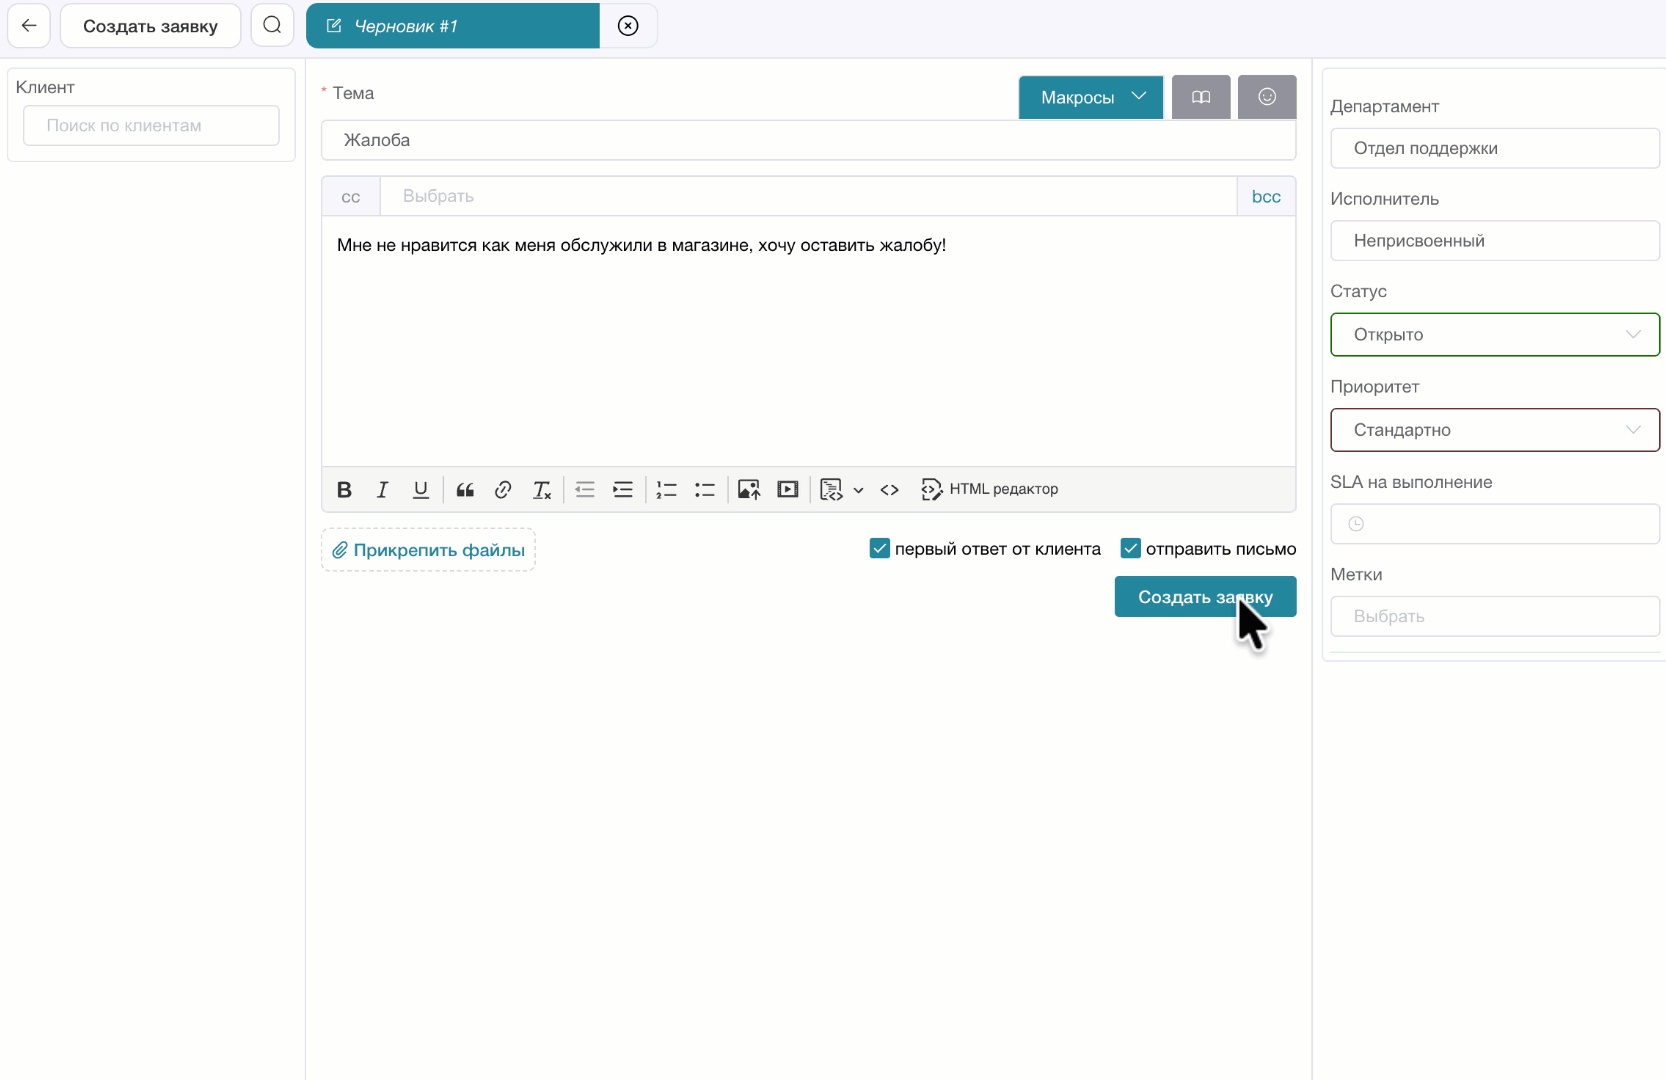Click the underline formatting icon
This screenshot has width=1666, height=1080.
(x=421, y=490)
